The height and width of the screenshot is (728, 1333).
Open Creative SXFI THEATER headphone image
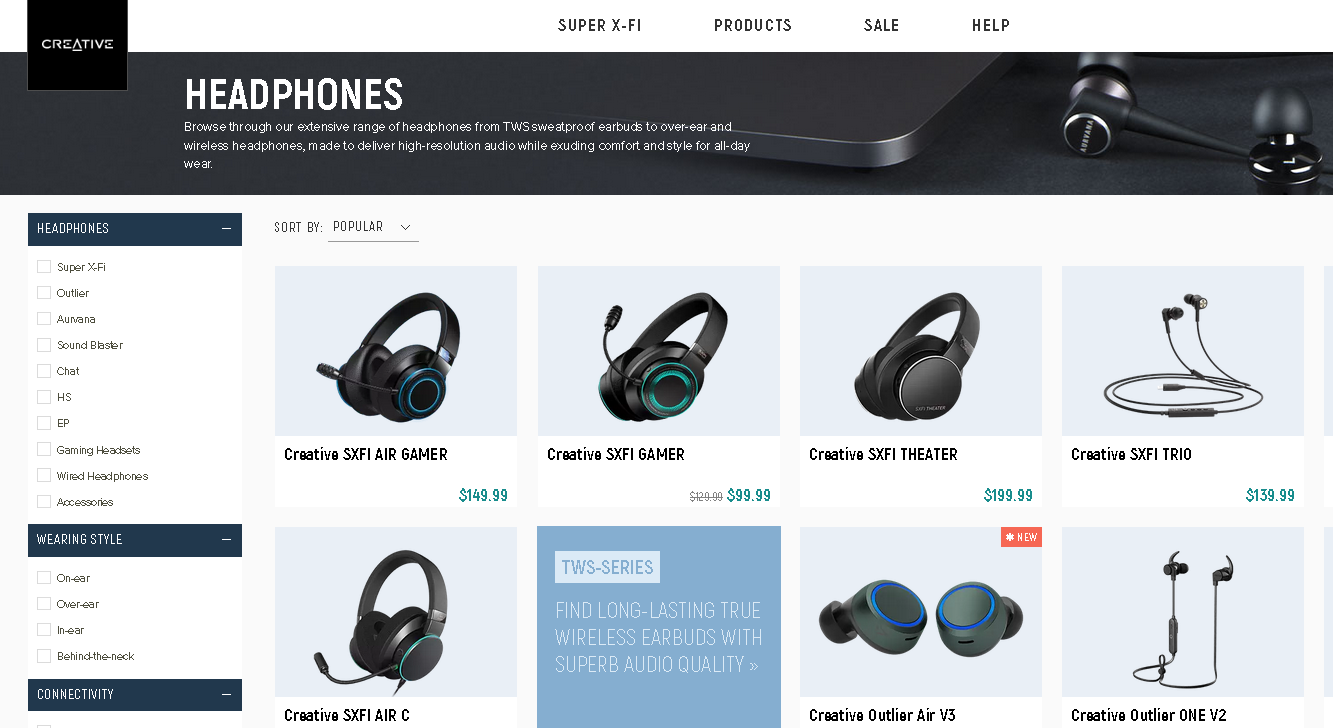pos(921,351)
